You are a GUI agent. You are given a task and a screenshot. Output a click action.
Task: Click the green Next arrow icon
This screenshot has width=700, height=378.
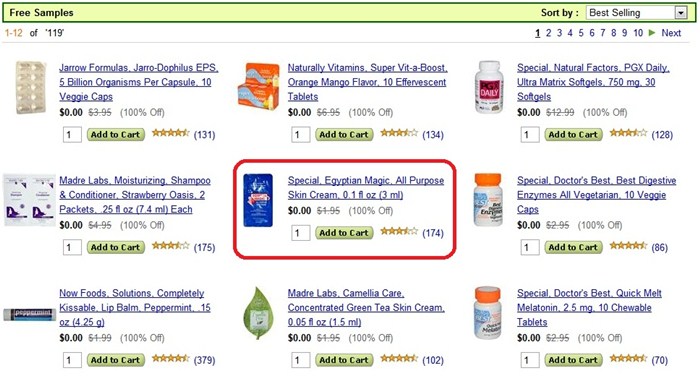click(x=652, y=33)
